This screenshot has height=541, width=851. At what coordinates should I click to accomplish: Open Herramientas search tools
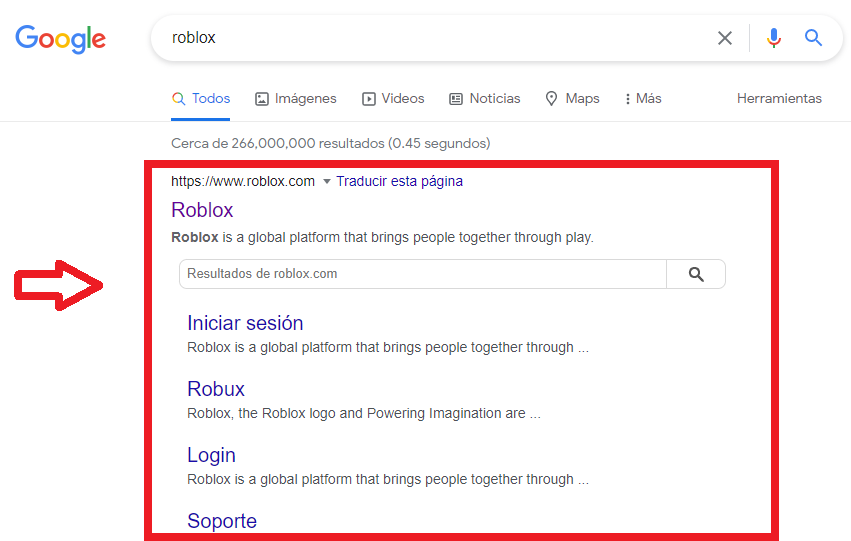[779, 98]
